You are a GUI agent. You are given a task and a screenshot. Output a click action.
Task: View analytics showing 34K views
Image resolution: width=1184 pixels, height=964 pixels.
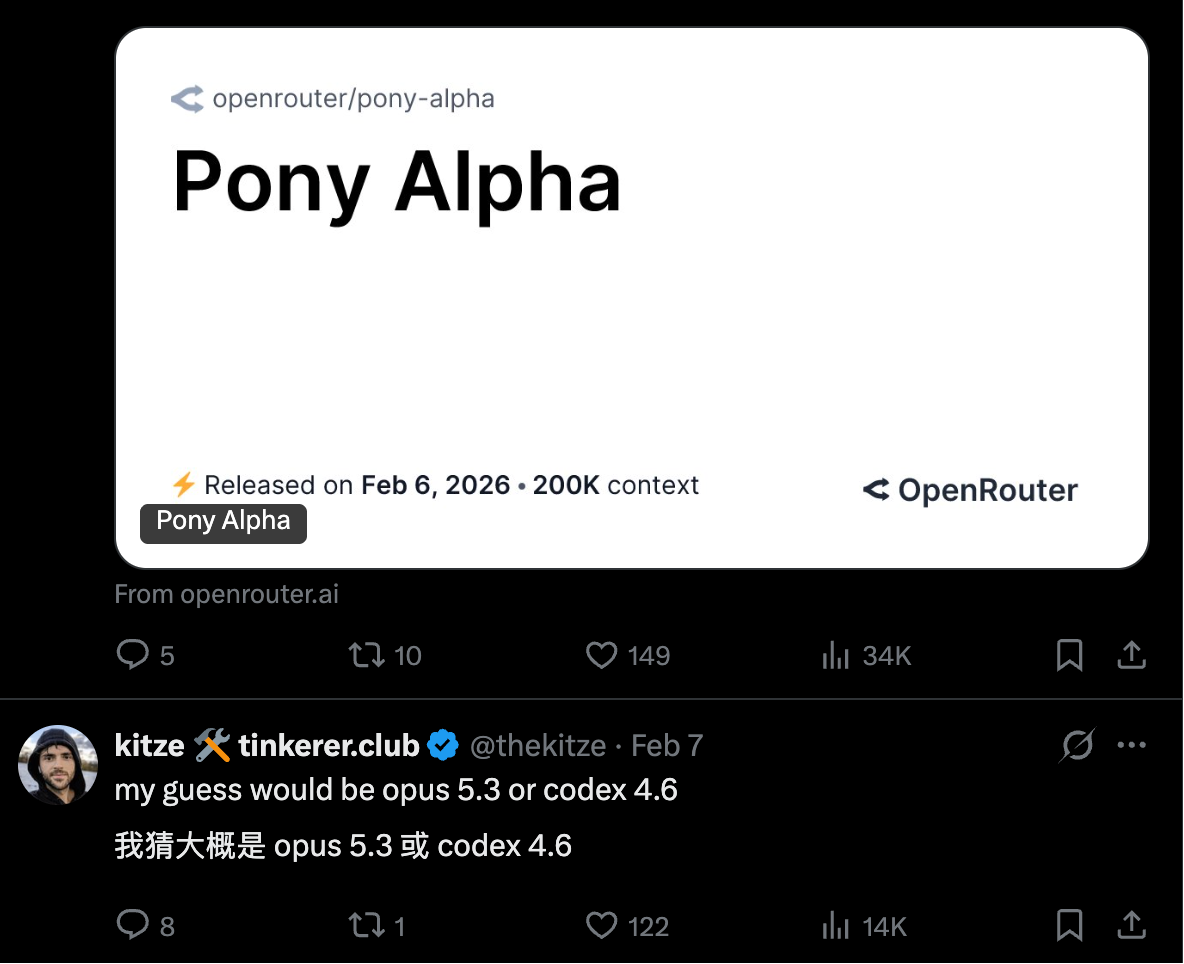point(835,655)
